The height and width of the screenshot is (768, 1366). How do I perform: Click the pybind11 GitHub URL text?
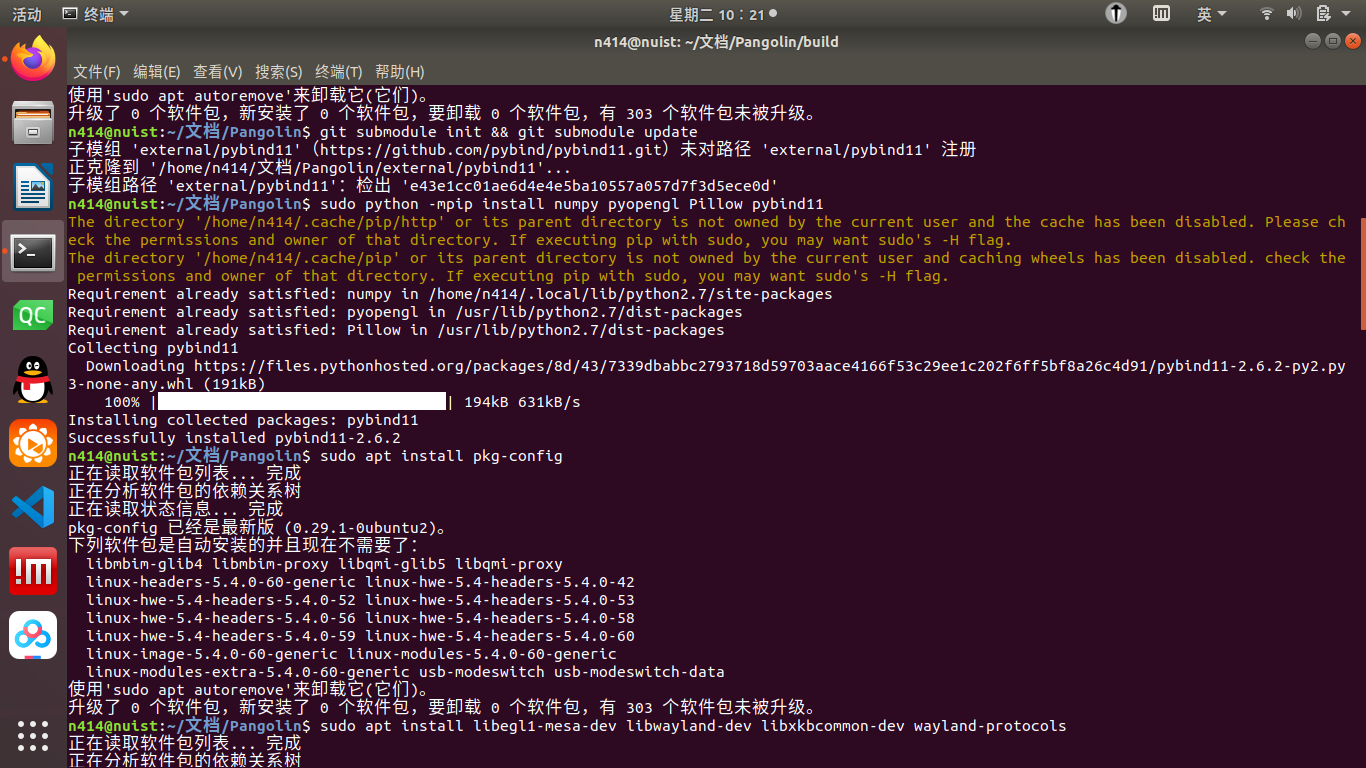pos(493,150)
